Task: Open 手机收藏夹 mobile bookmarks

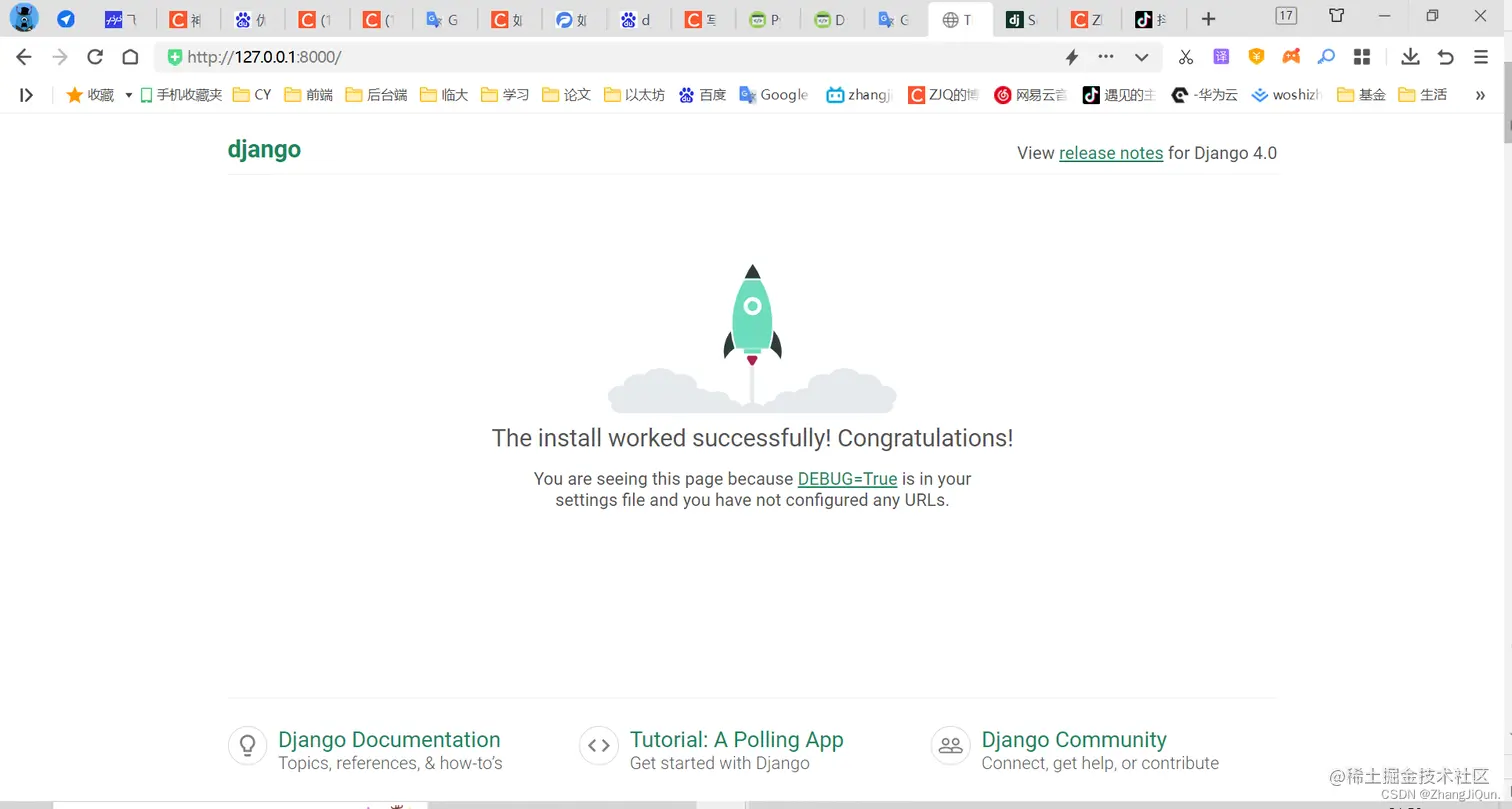Action: 181,95
